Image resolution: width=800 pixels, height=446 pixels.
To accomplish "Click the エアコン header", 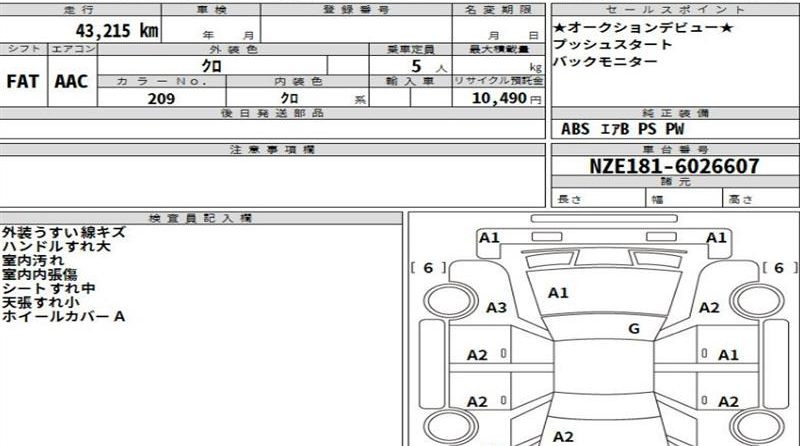I will click(x=73, y=49).
